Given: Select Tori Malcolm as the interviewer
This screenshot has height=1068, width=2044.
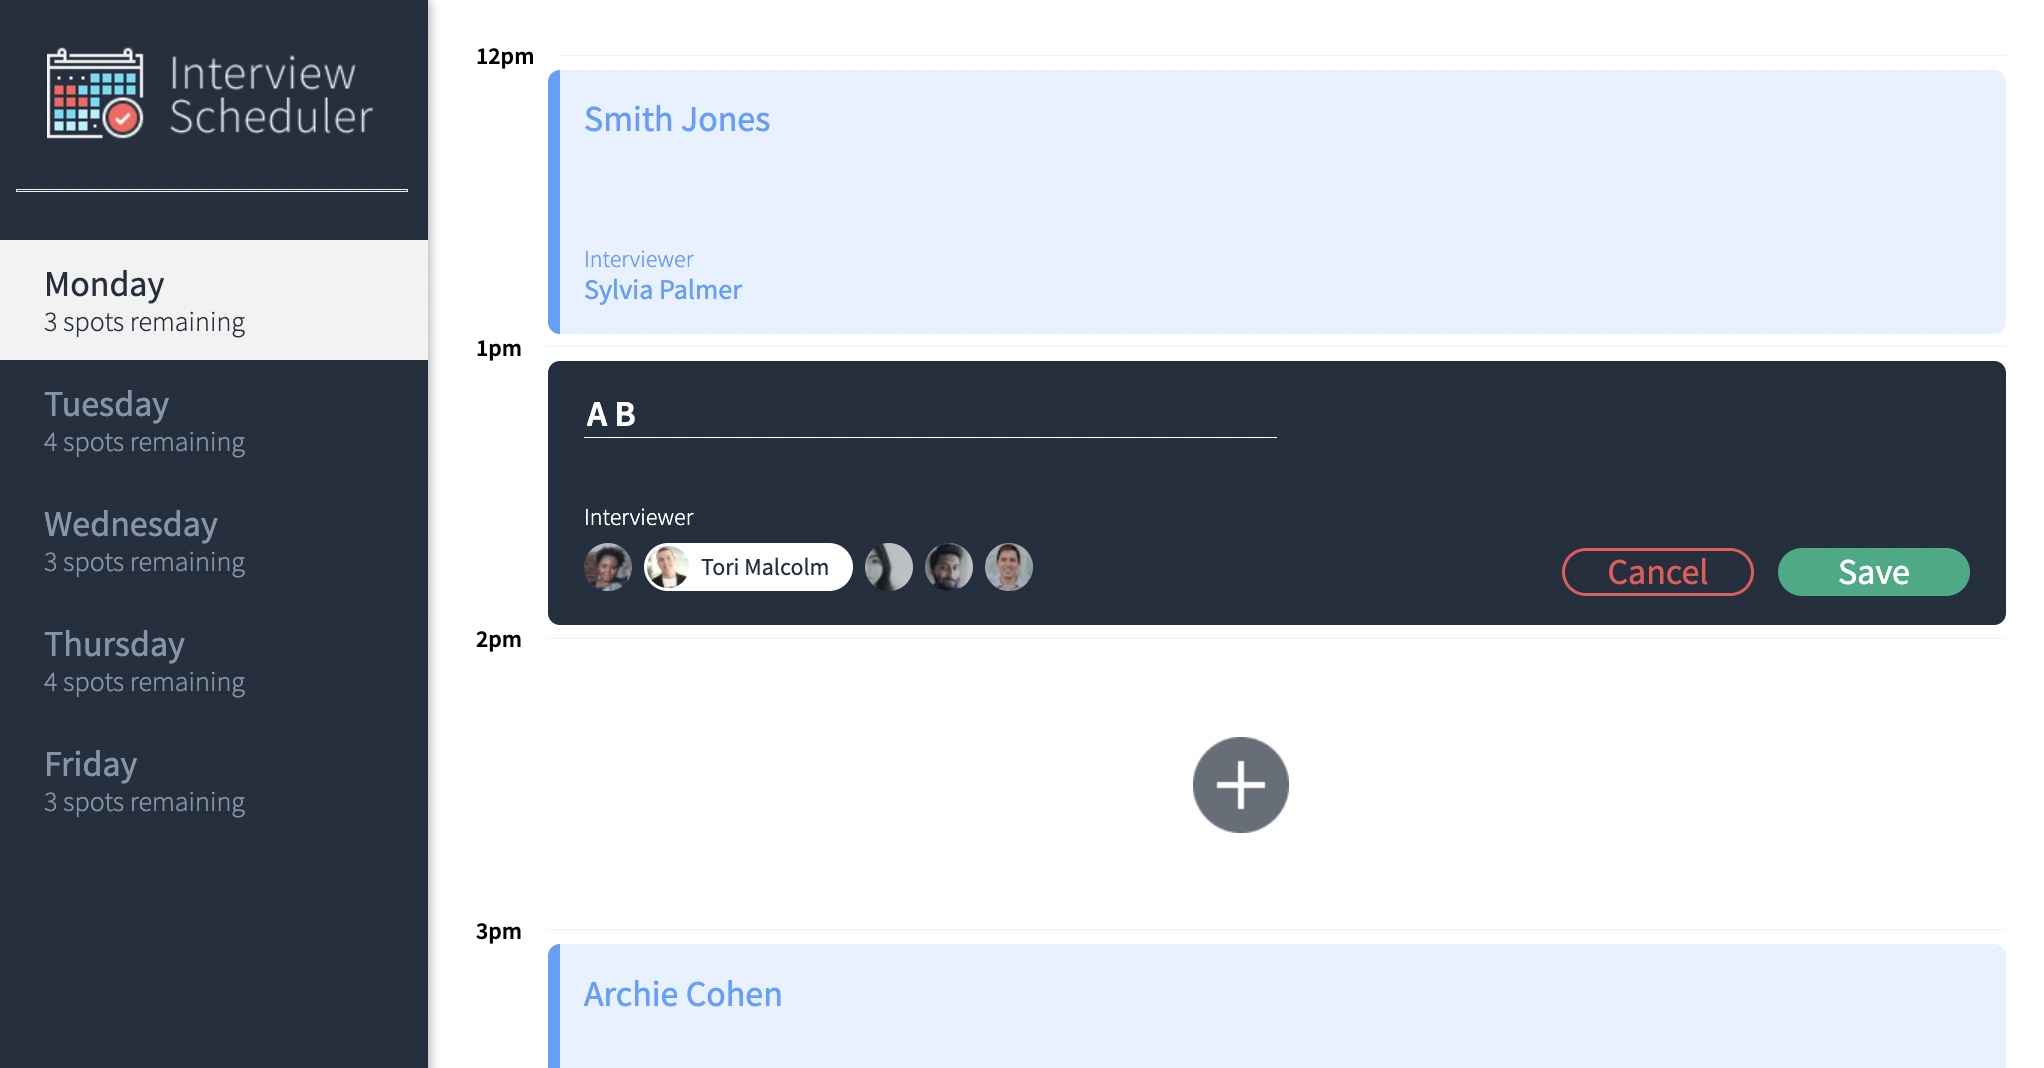Looking at the screenshot, I should (x=747, y=567).
